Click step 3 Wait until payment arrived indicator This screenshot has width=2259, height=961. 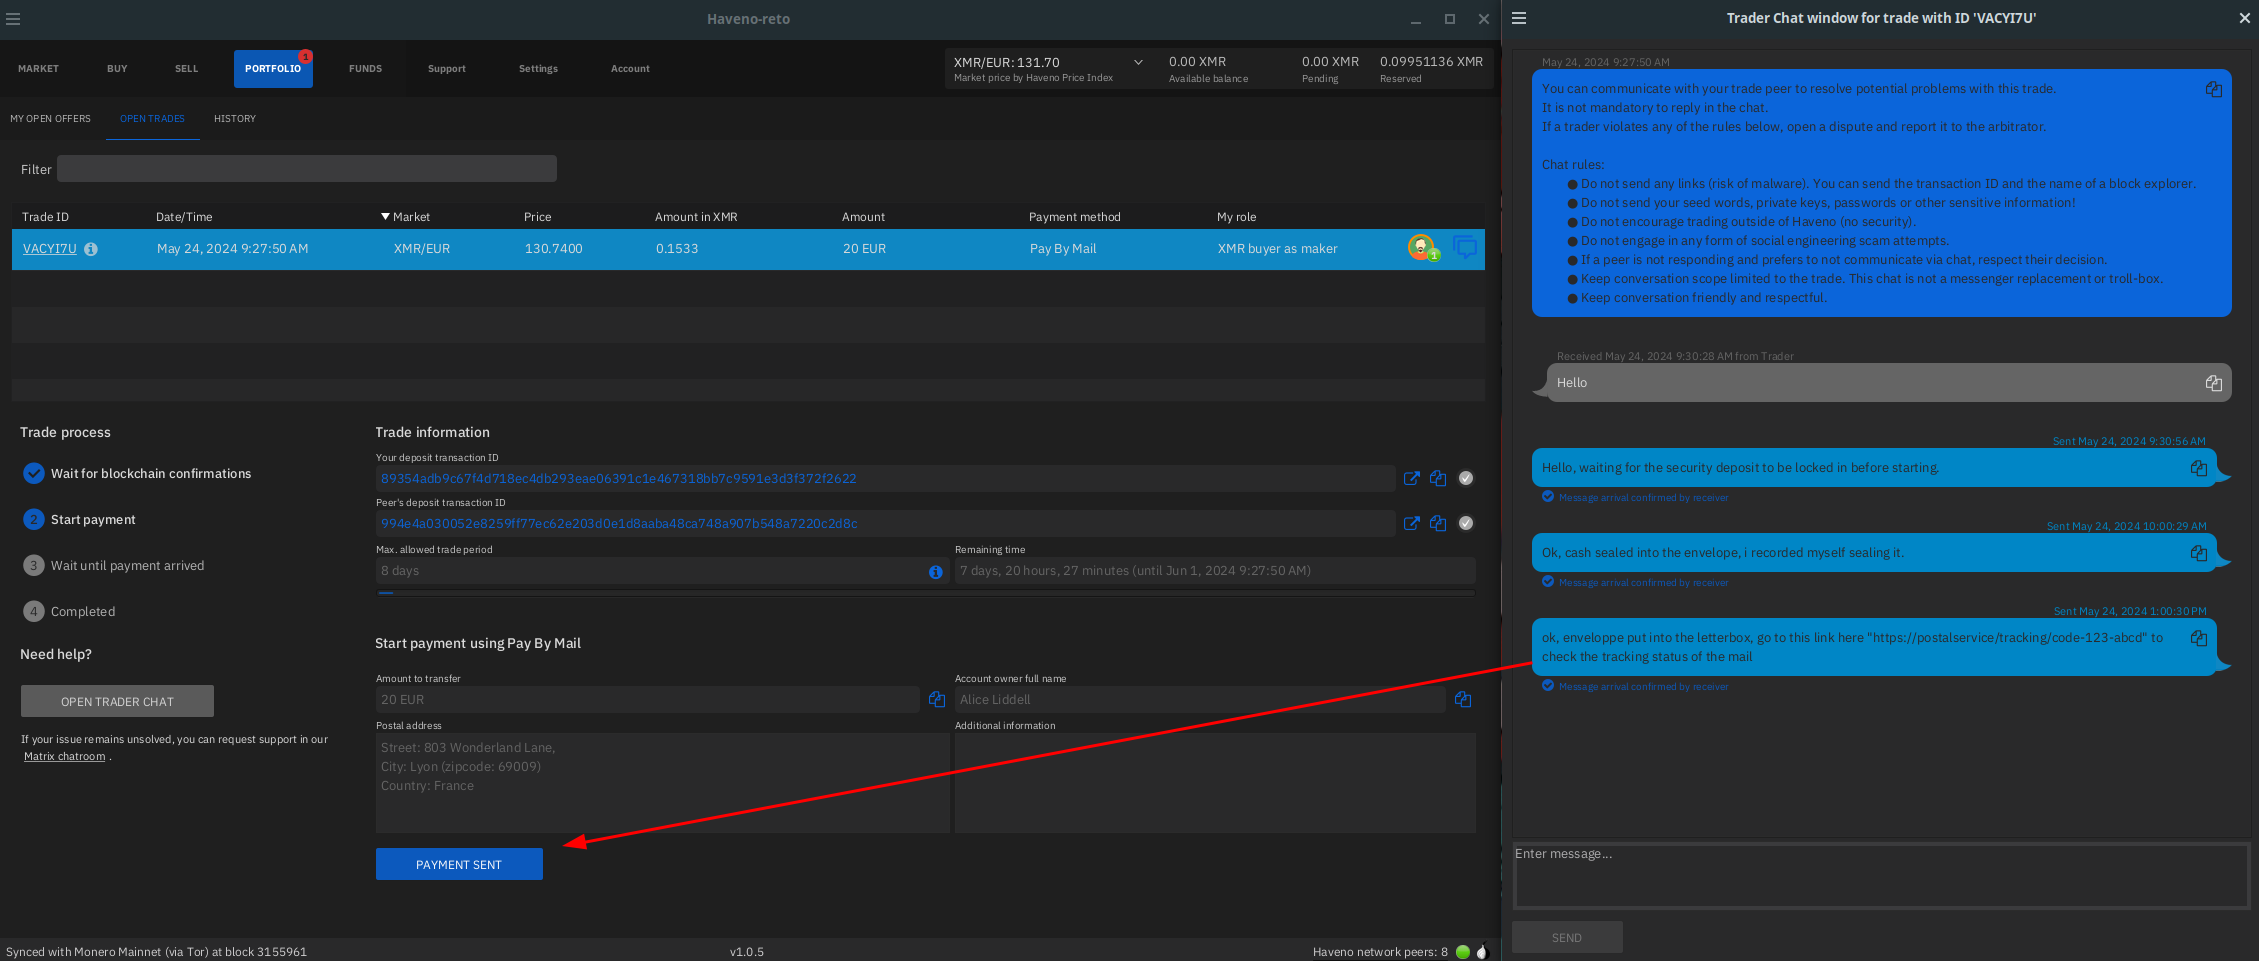34,566
